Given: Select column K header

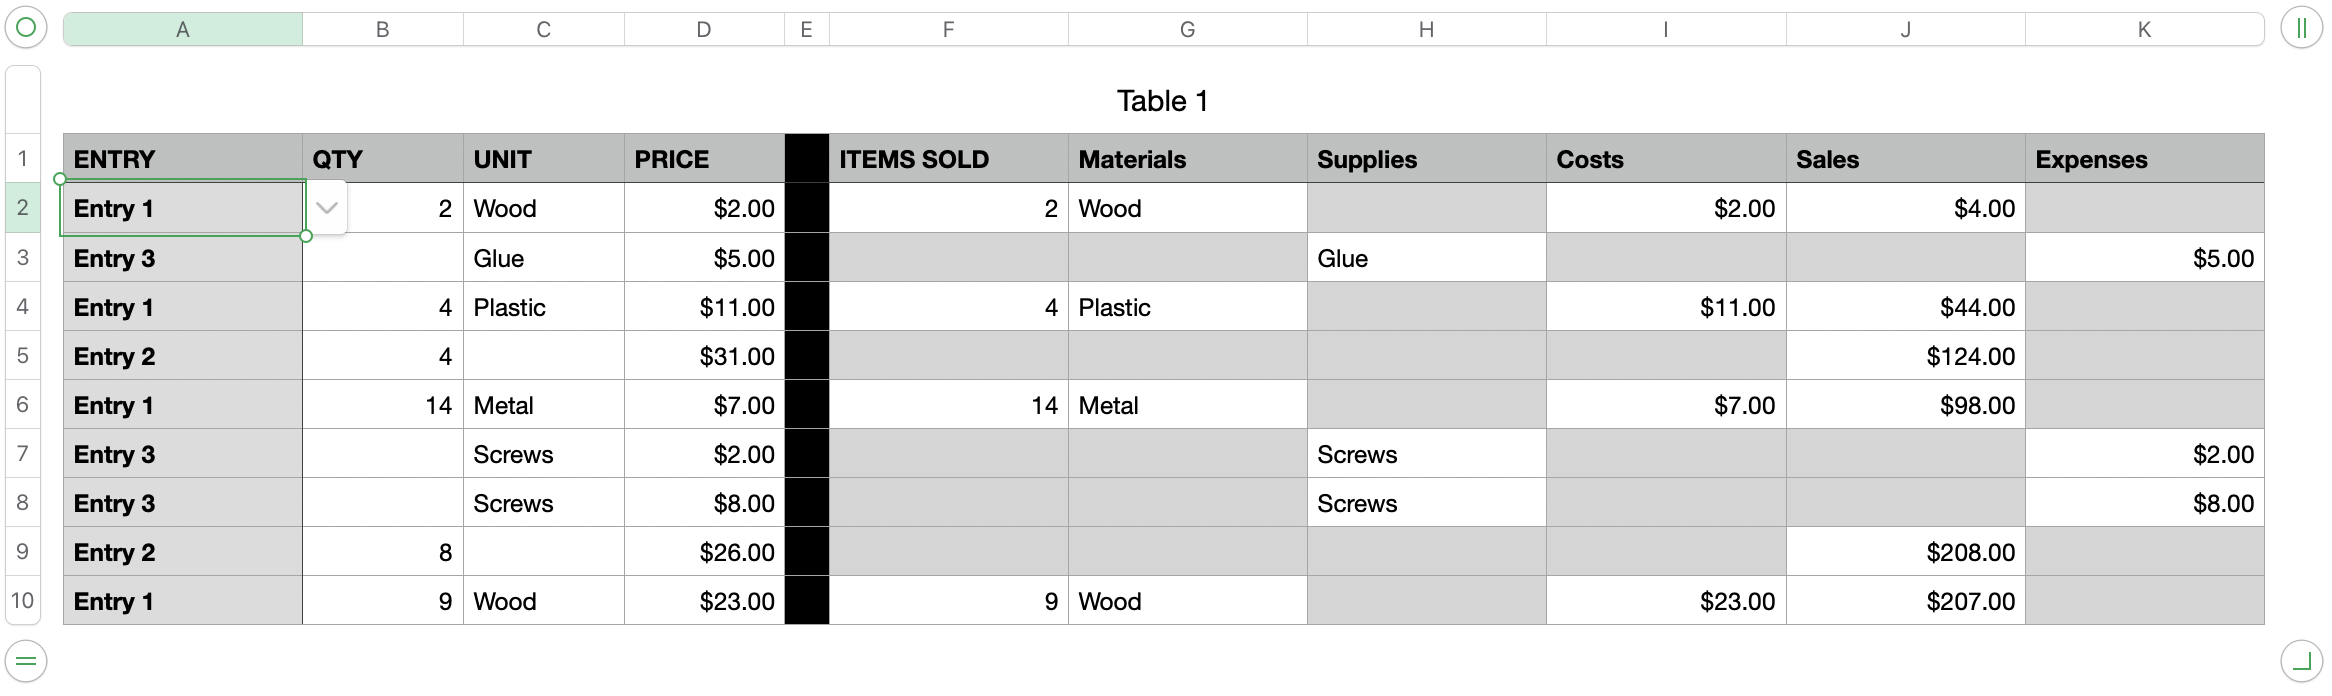Looking at the screenshot, I should point(2144,30).
